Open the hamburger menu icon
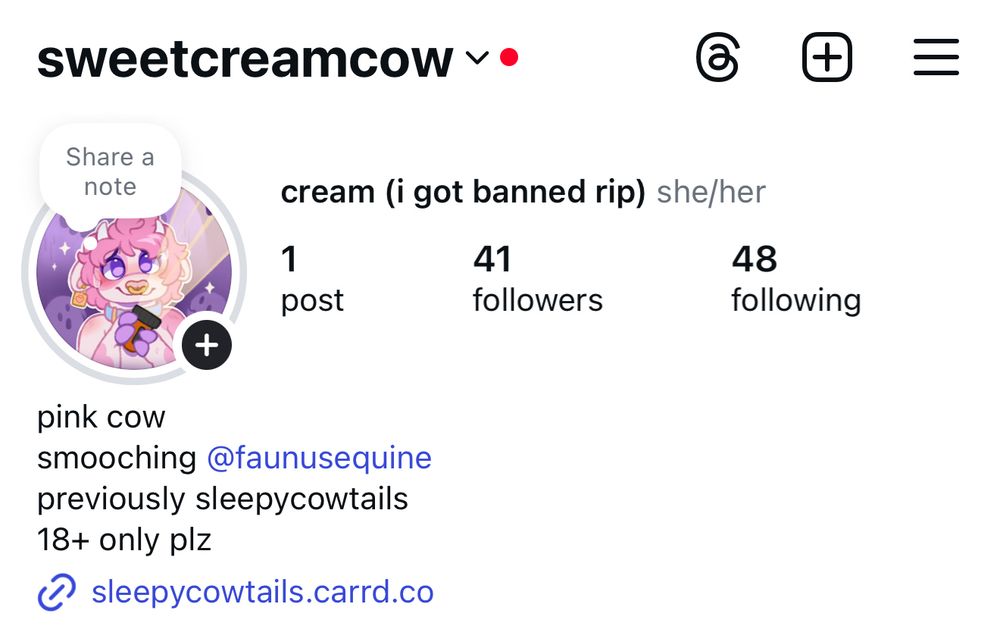1000x633 pixels. click(936, 57)
